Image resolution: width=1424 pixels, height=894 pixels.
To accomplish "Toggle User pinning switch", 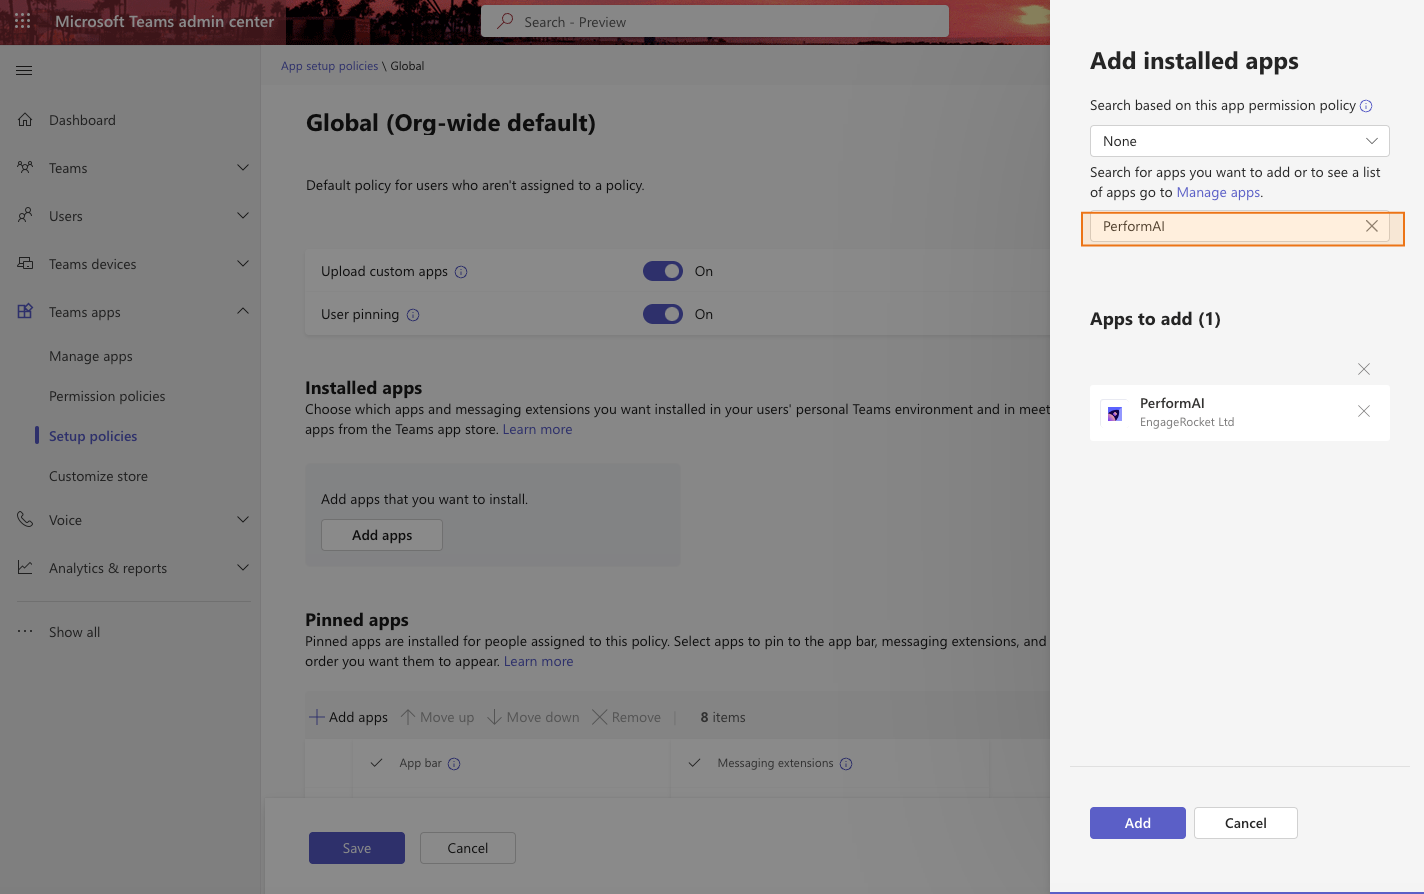I will (663, 314).
